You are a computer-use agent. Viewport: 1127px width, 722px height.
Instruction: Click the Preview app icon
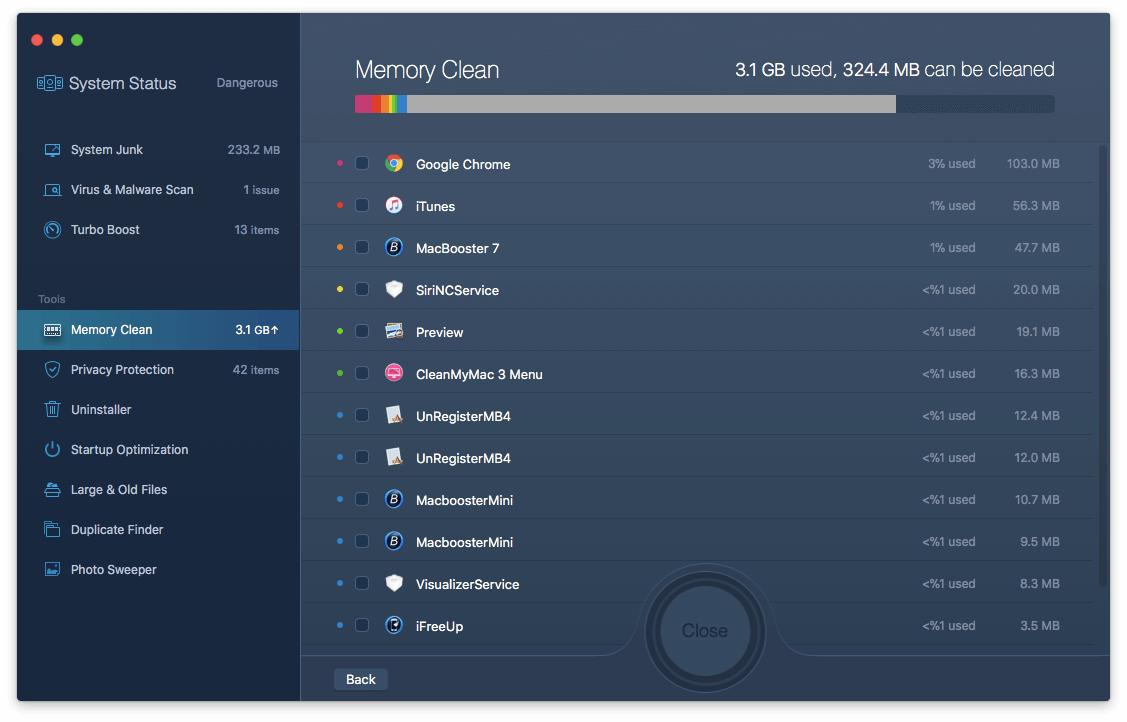click(394, 332)
